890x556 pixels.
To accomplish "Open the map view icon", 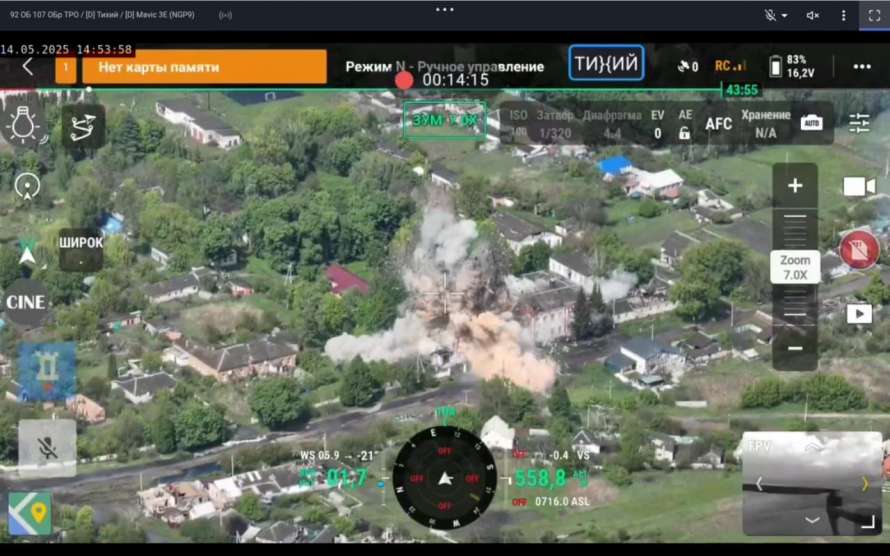I will tap(30, 513).
